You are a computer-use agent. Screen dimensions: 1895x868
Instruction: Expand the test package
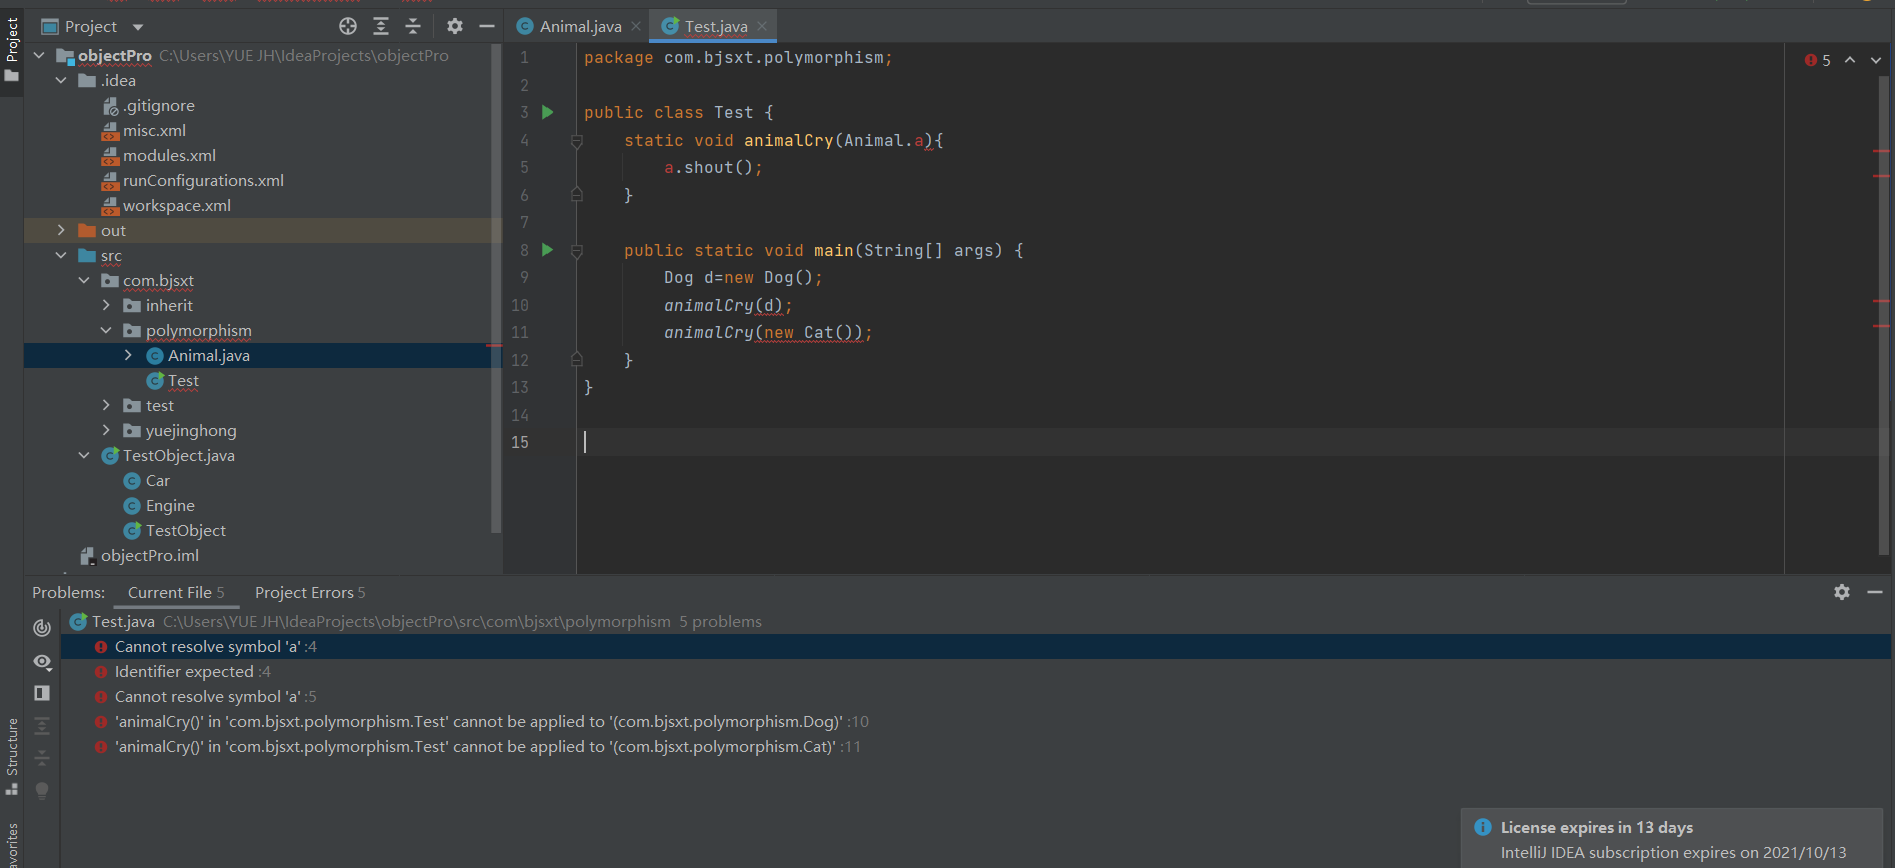(107, 405)
